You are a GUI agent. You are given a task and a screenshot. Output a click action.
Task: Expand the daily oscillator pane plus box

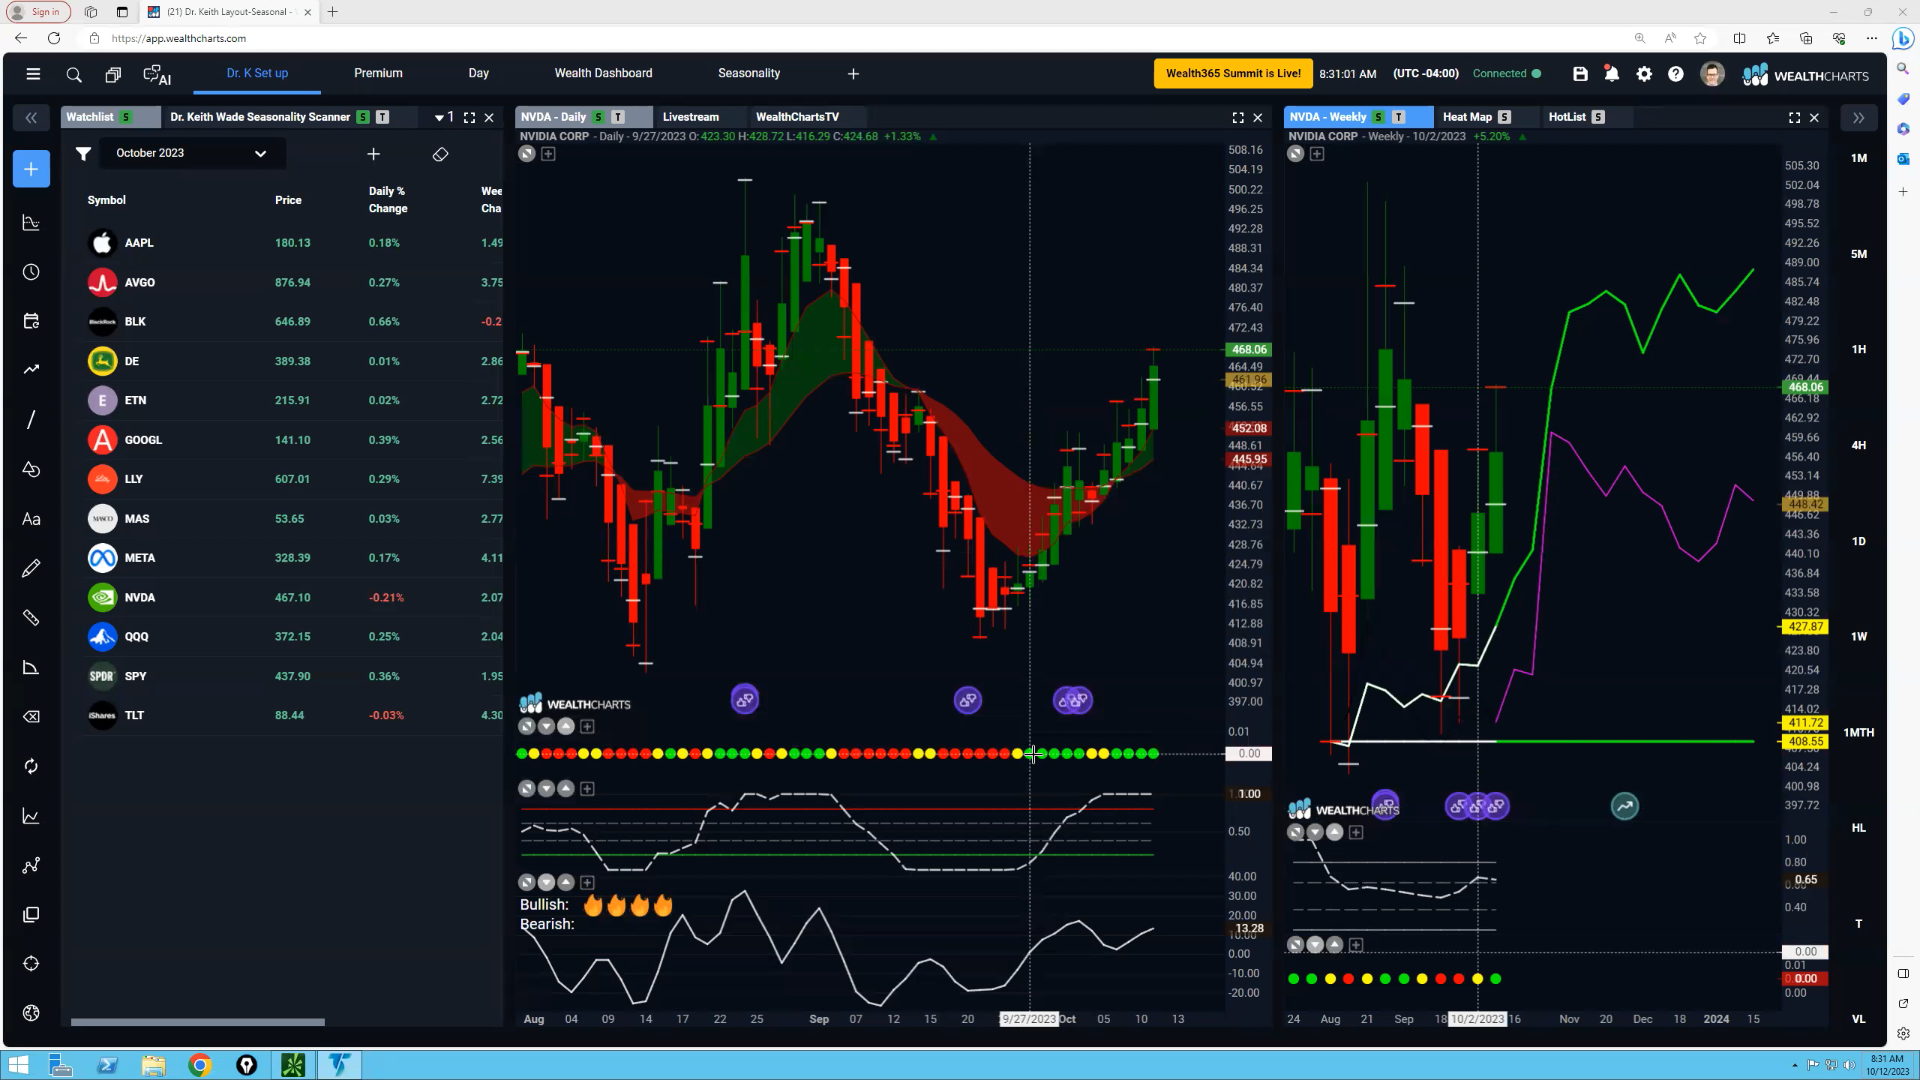pos(587,789)
